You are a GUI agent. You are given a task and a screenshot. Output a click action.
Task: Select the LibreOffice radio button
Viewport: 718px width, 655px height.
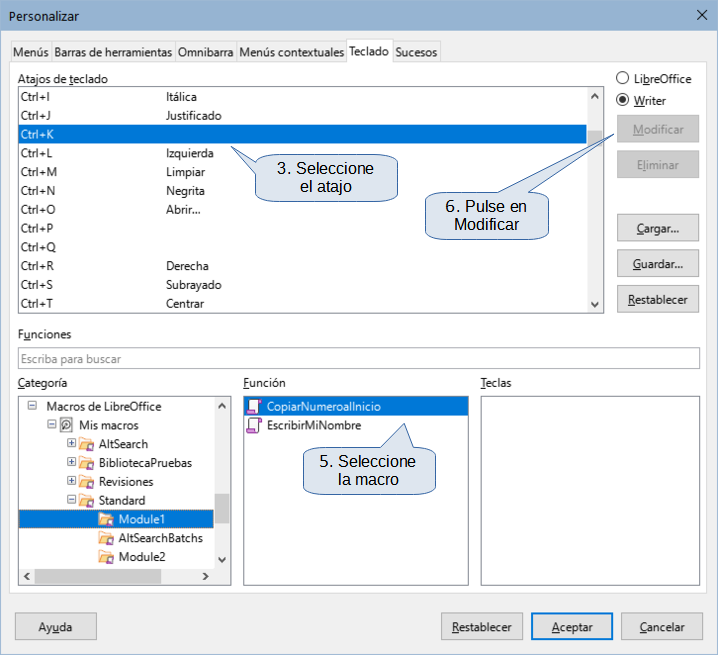pos(622,78)
